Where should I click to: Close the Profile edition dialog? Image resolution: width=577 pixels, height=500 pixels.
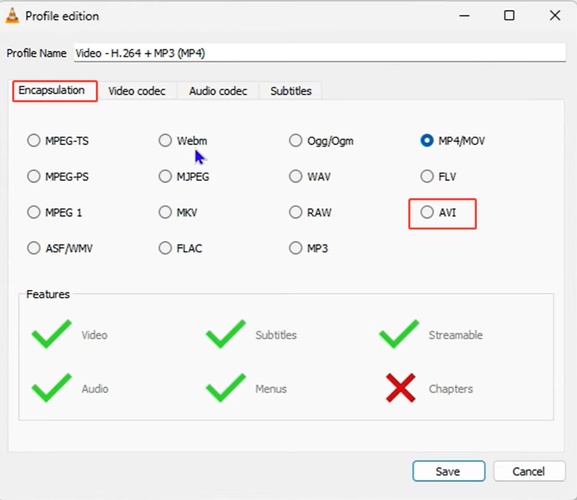tap(555, 15)
